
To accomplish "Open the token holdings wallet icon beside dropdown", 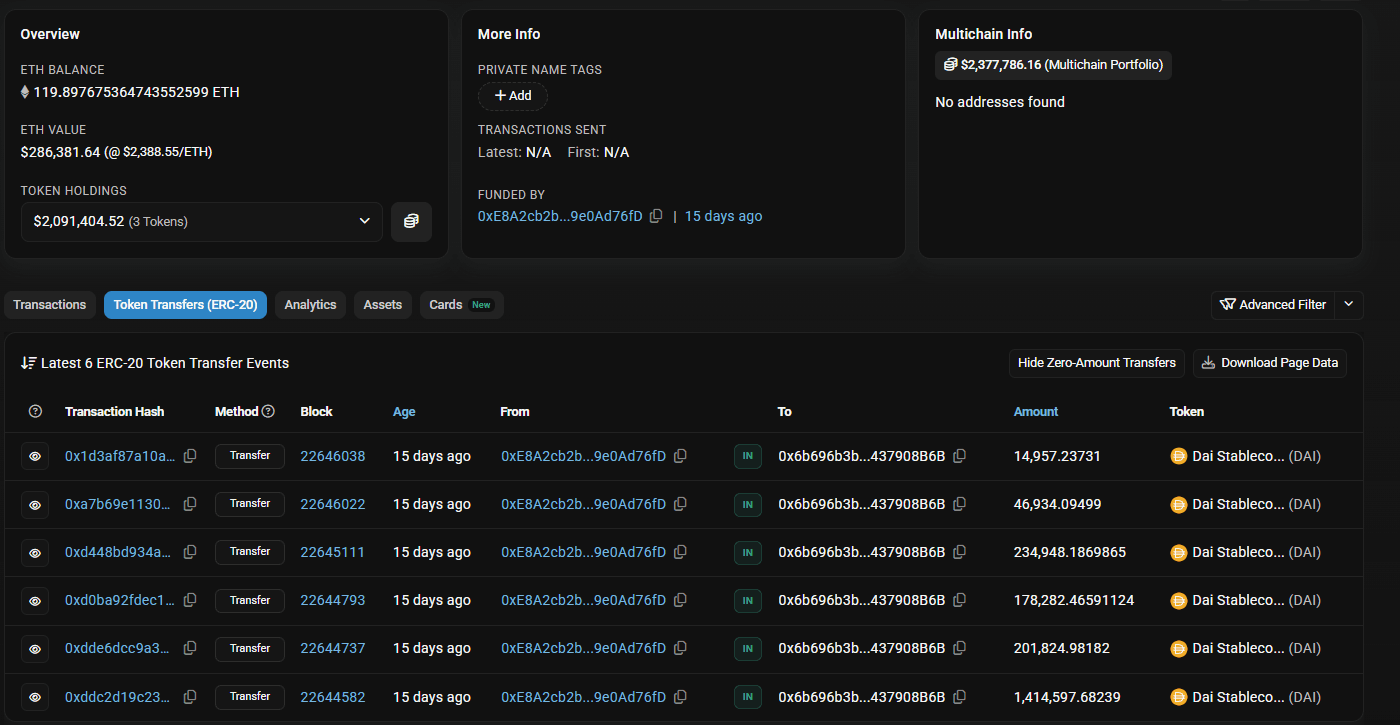I will point(411,221).
